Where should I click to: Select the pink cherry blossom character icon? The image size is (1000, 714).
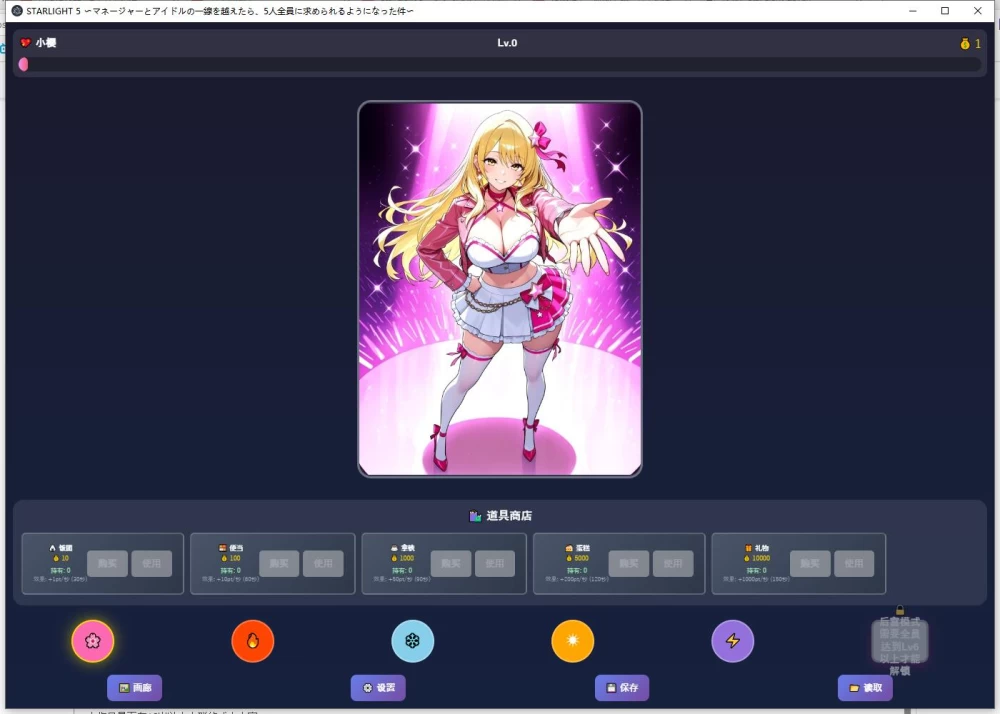coord(92,641)
